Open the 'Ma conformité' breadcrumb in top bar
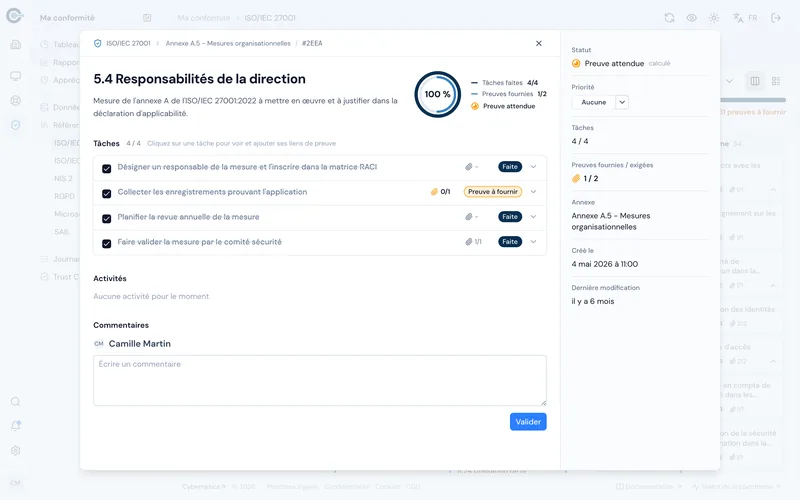Screen dimensions: 800x500 pyautogui.click(x=204, y=18)
